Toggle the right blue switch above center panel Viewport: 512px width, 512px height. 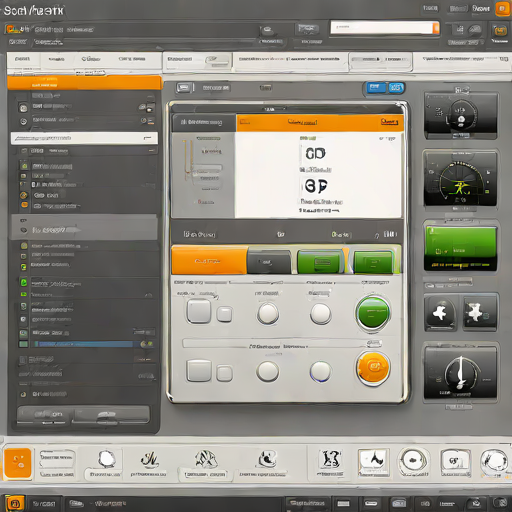(x=396, y=88)
